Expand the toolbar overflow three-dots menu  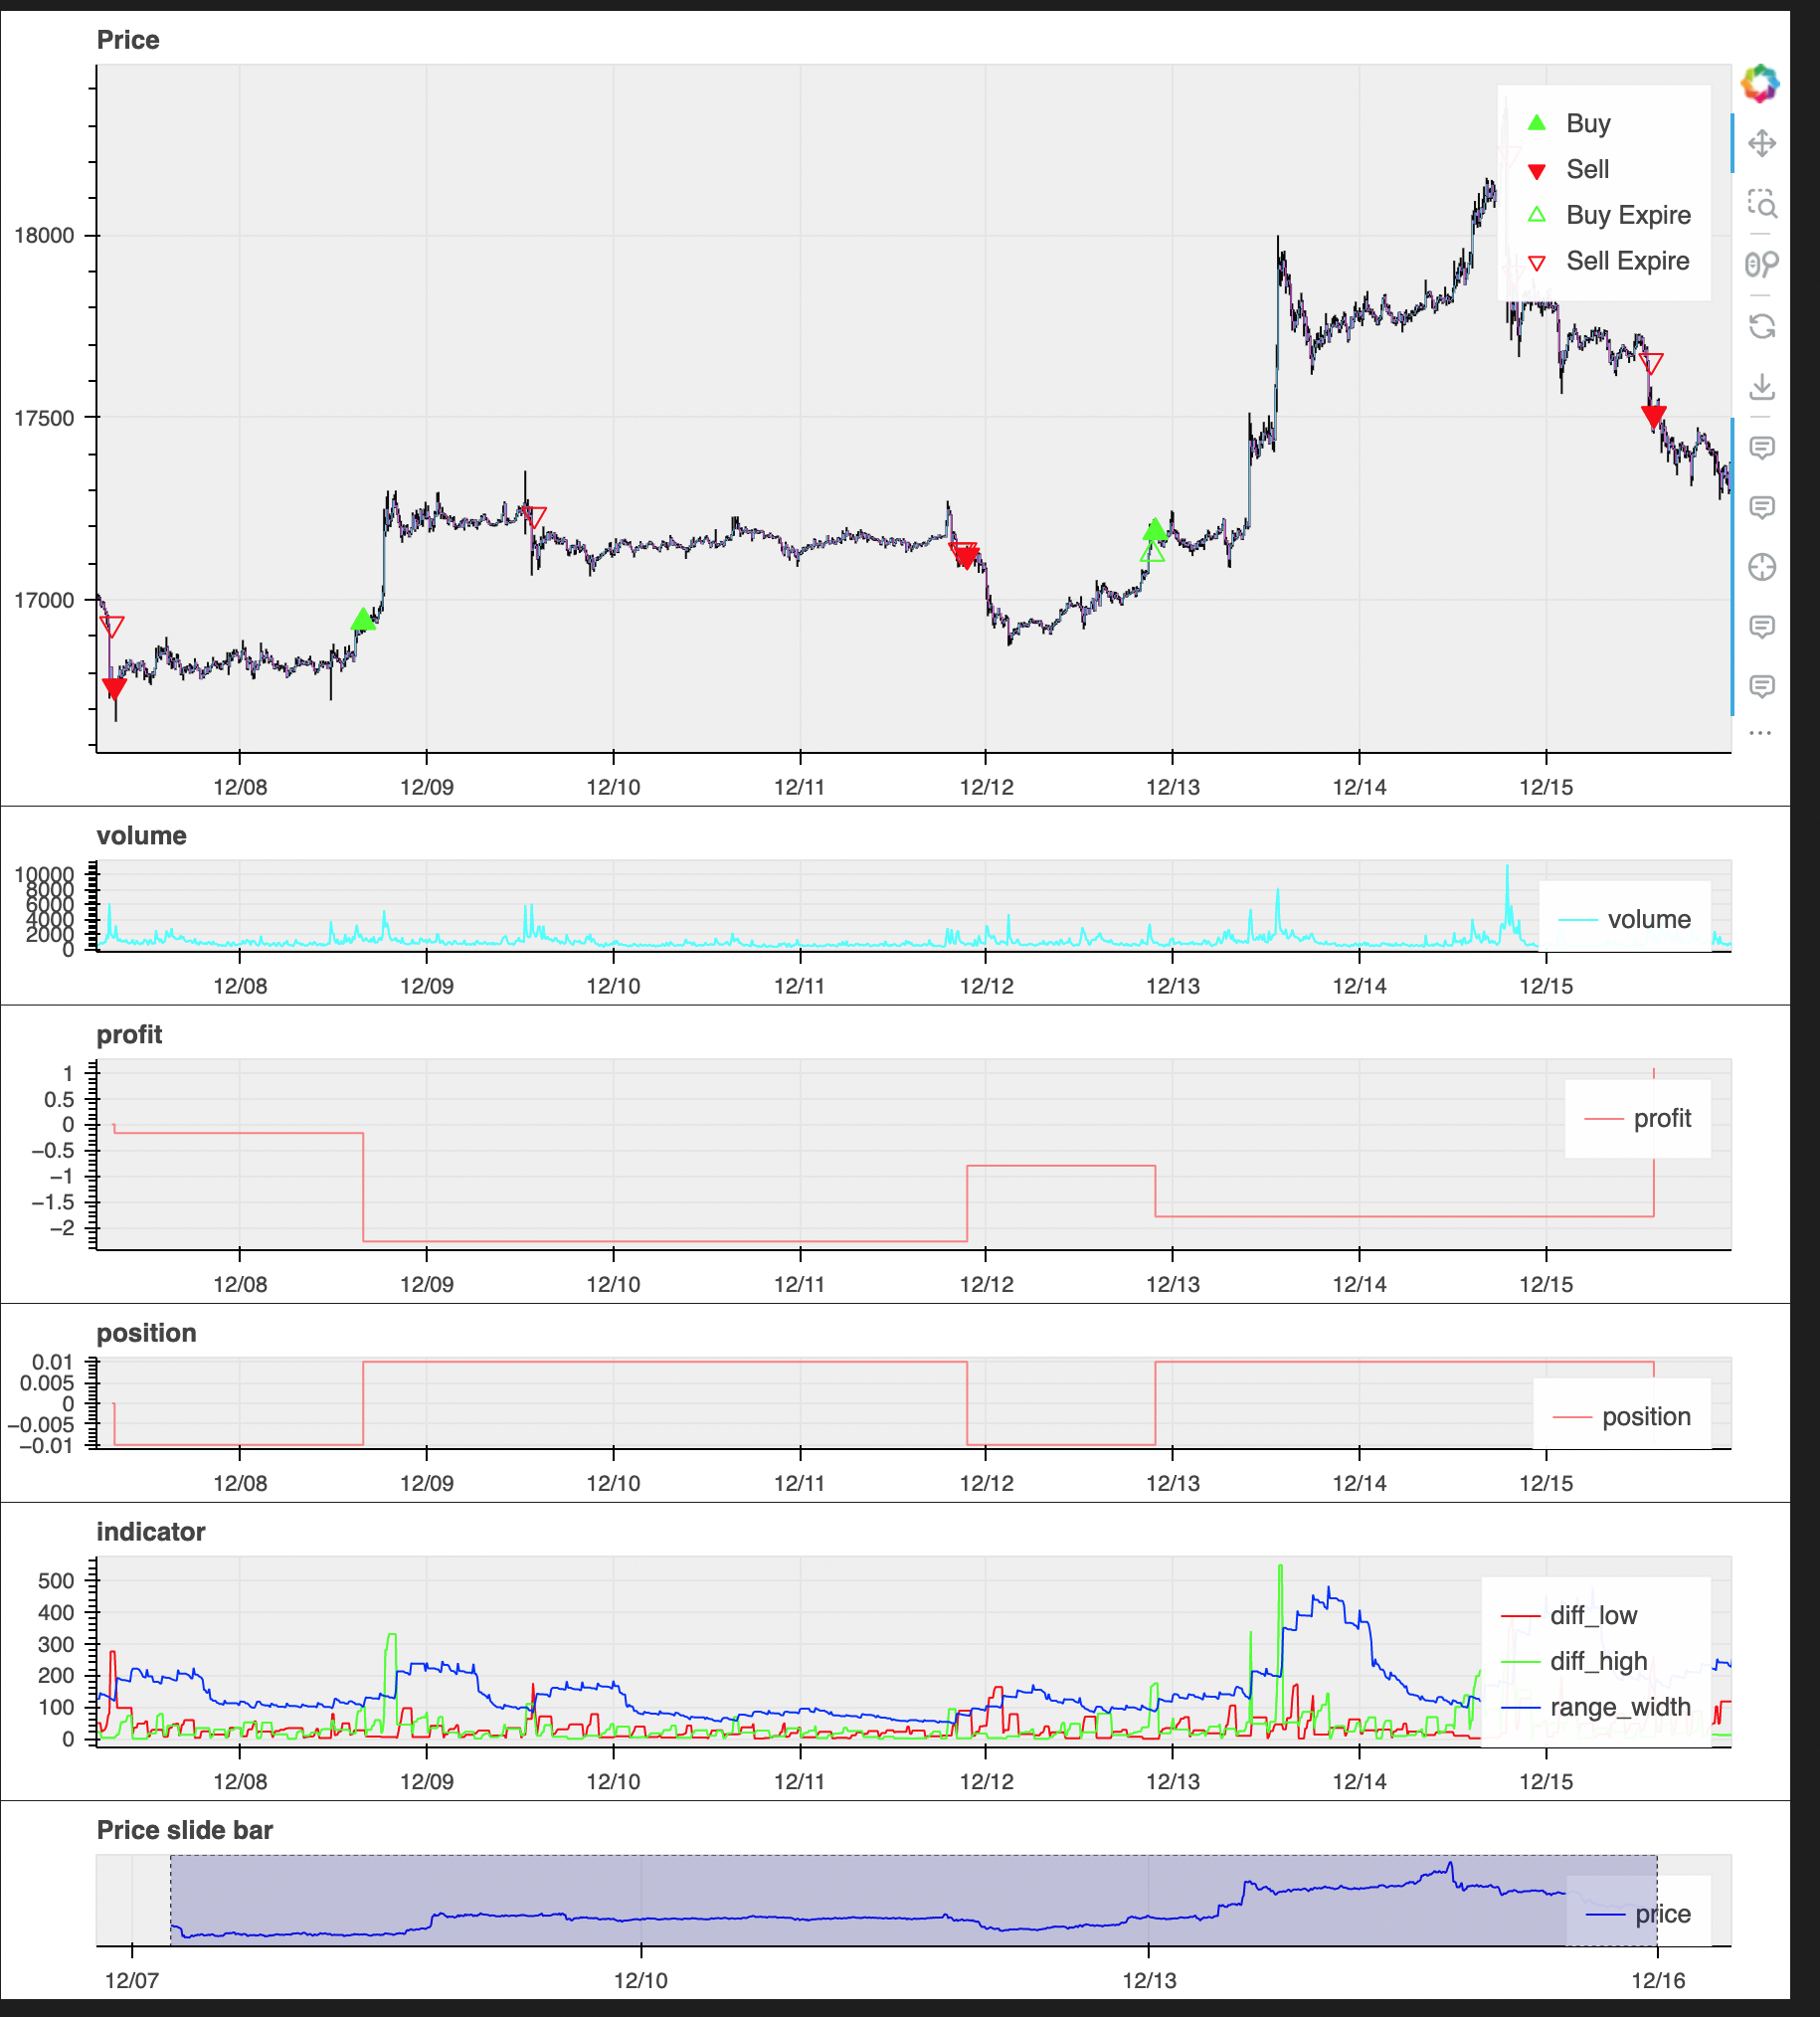[1760, 733]
